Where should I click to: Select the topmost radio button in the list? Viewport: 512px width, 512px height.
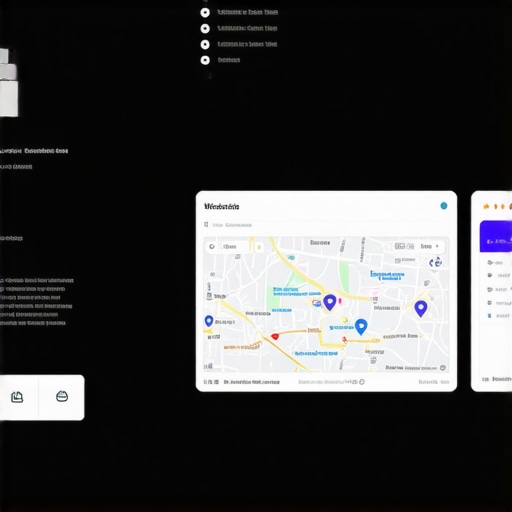coord(205,13)
